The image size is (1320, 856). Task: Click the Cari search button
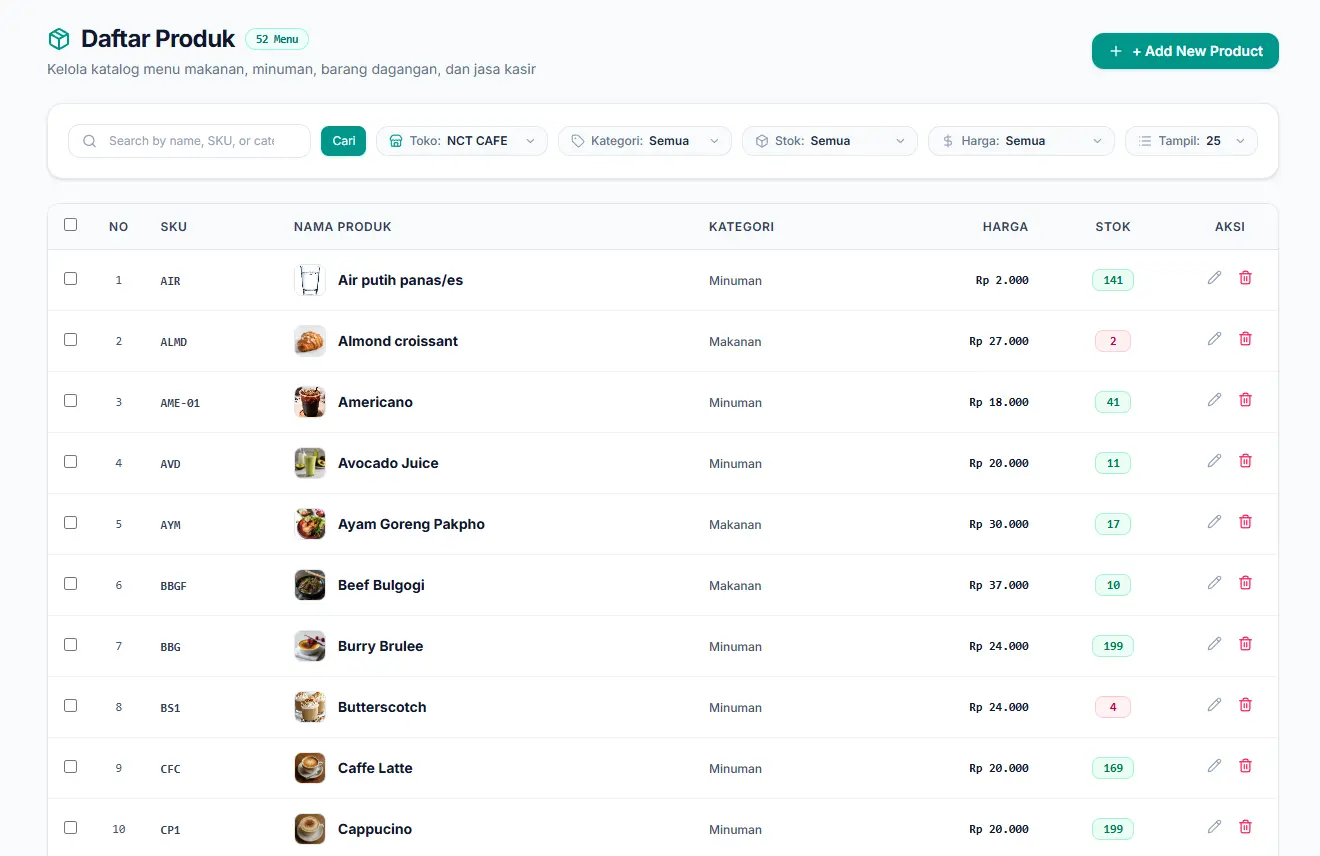click(x=344, y=141)
